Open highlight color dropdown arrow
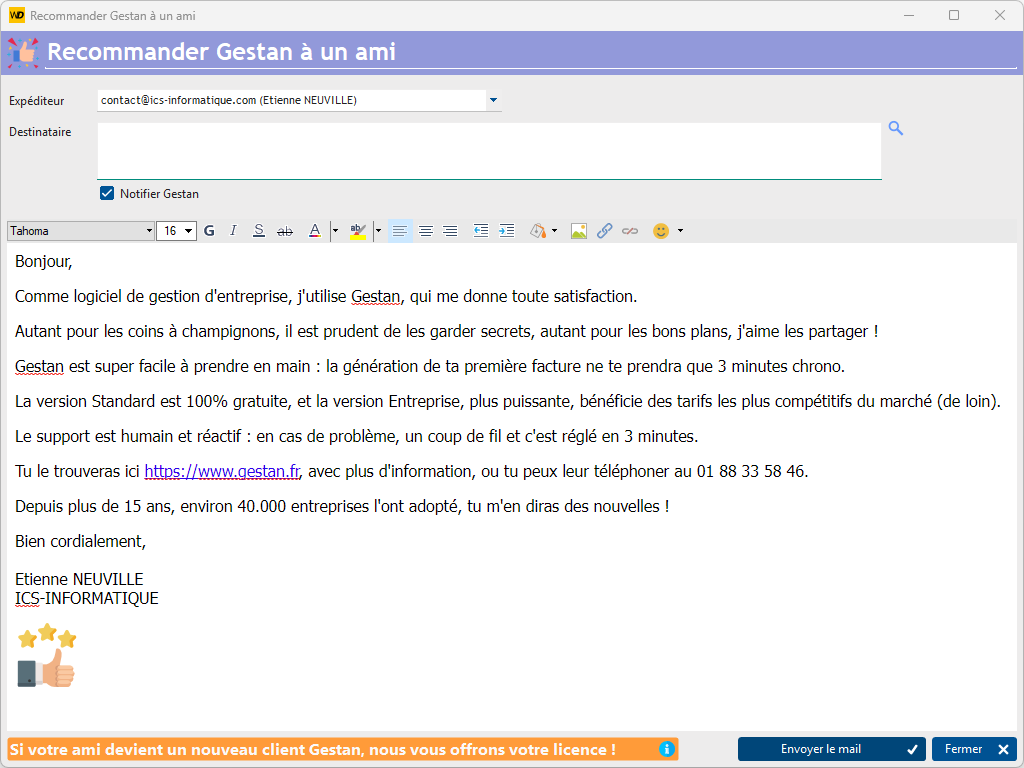 click(x=378, y=231)
